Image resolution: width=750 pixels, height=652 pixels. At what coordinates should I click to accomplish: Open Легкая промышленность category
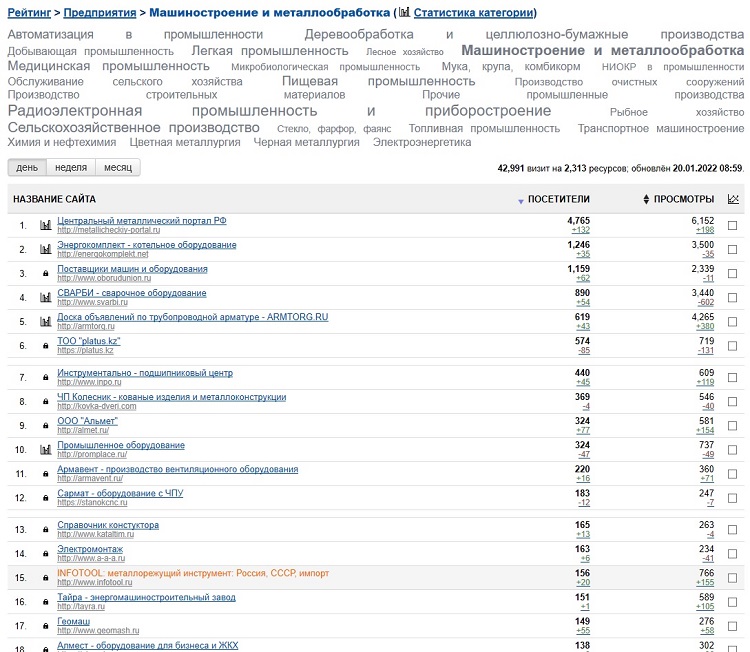pyautogui.click(x=270, y=51)
